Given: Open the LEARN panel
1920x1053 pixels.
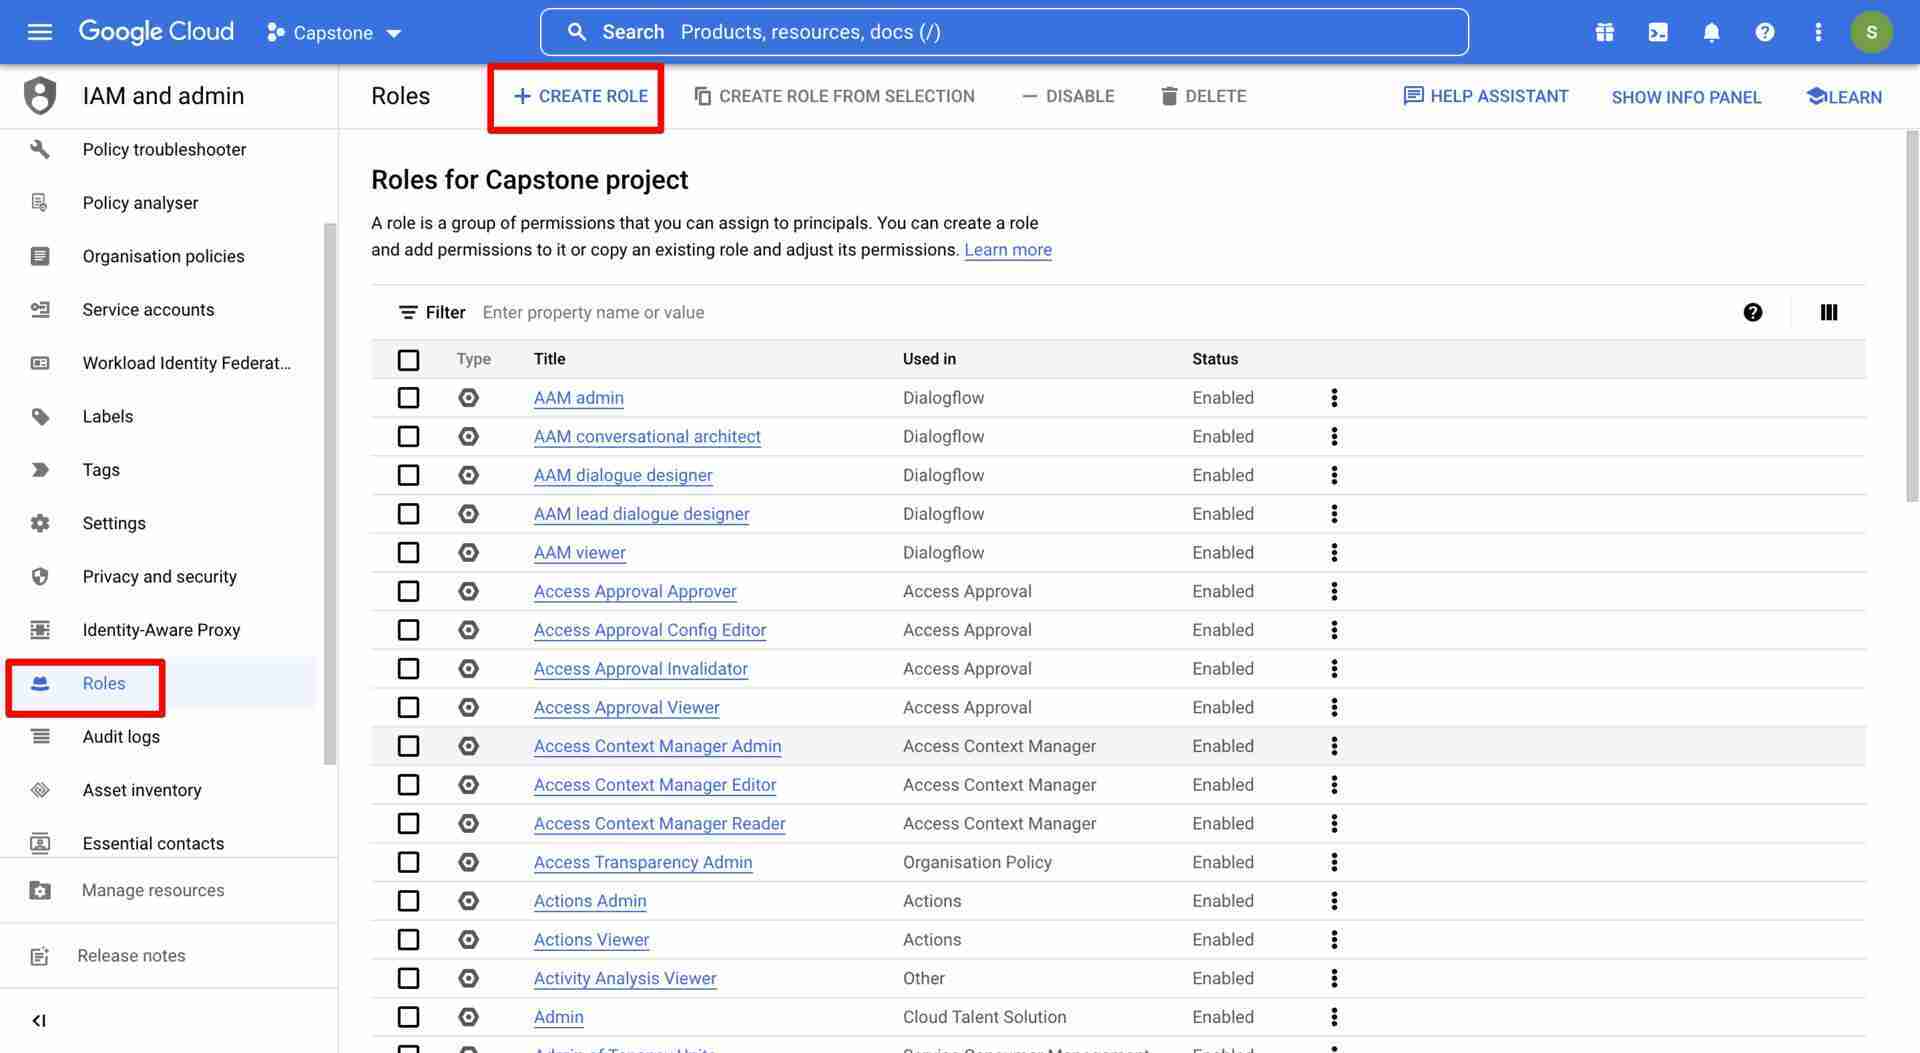Looking at the screenshot, I should [1844, 97].
